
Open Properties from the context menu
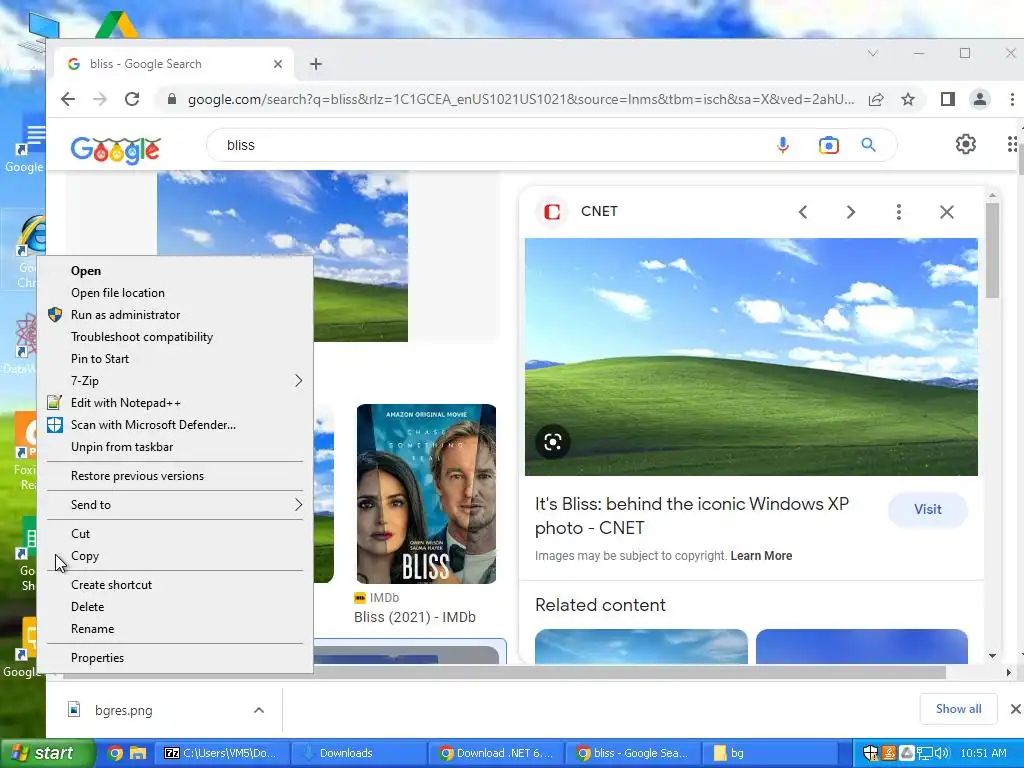[x=175, y=658]
